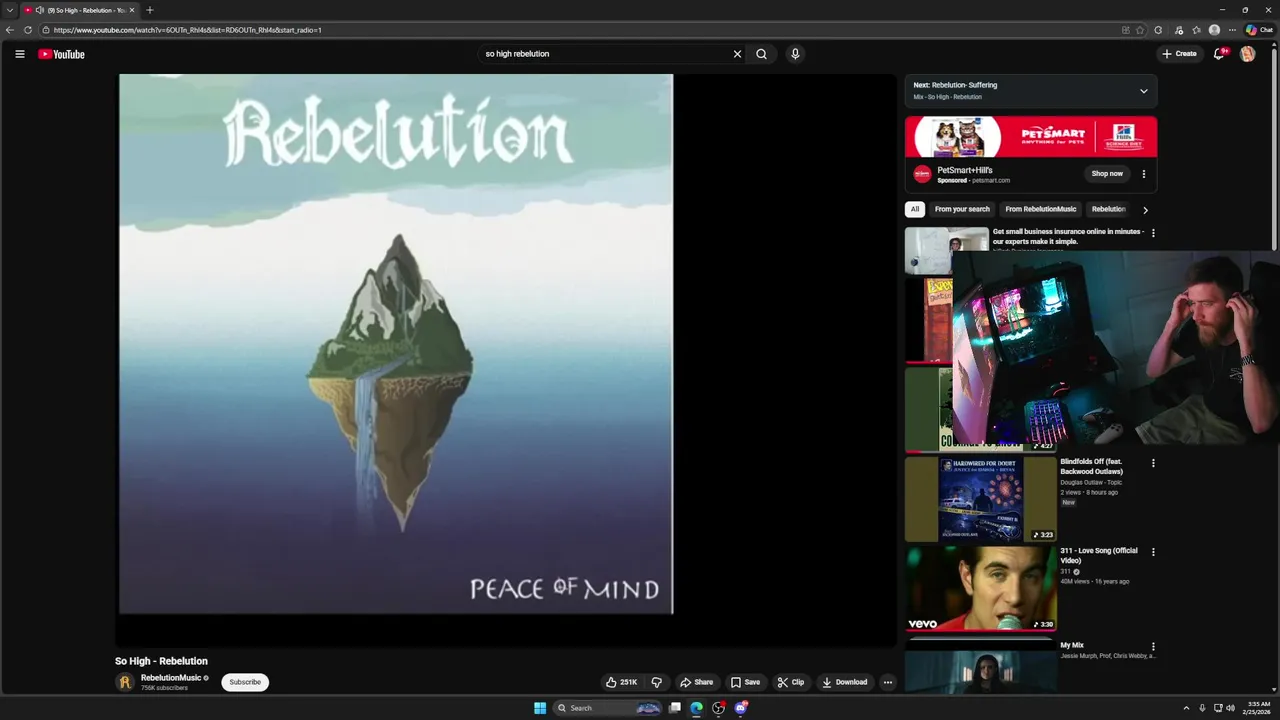Open browser settings and more ellipsis
The width and height of the screenshot is (1280, 720).
coord(1231,30)
